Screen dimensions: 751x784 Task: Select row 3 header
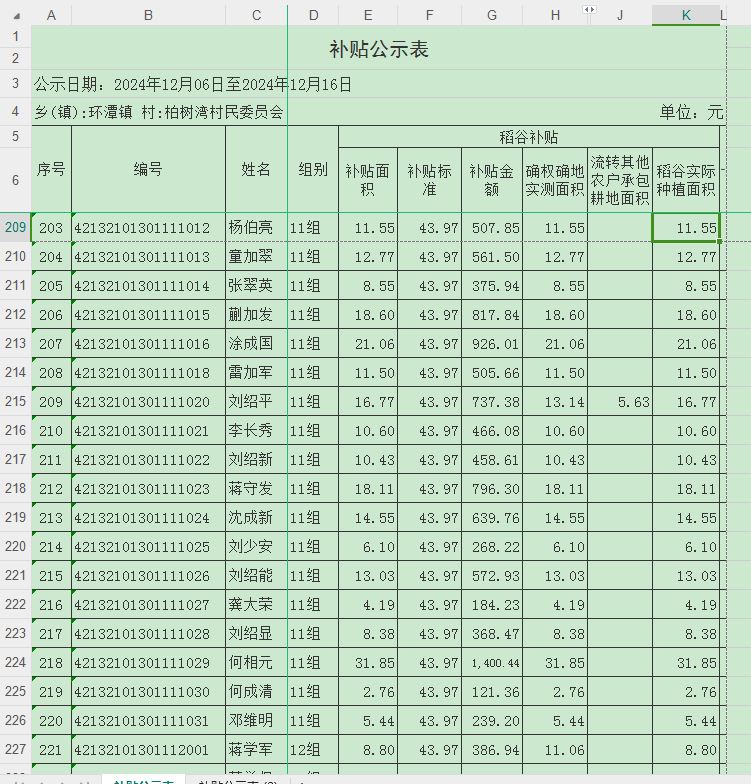pos(16,83)
